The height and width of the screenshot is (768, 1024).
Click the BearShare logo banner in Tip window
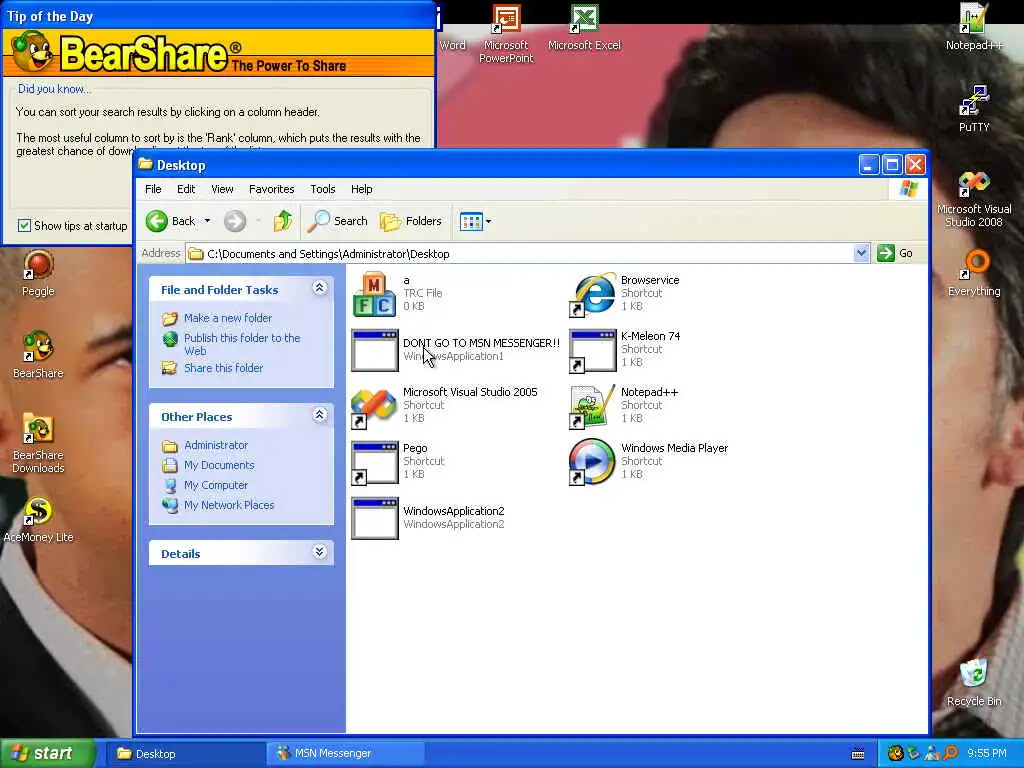coord(218,53)
